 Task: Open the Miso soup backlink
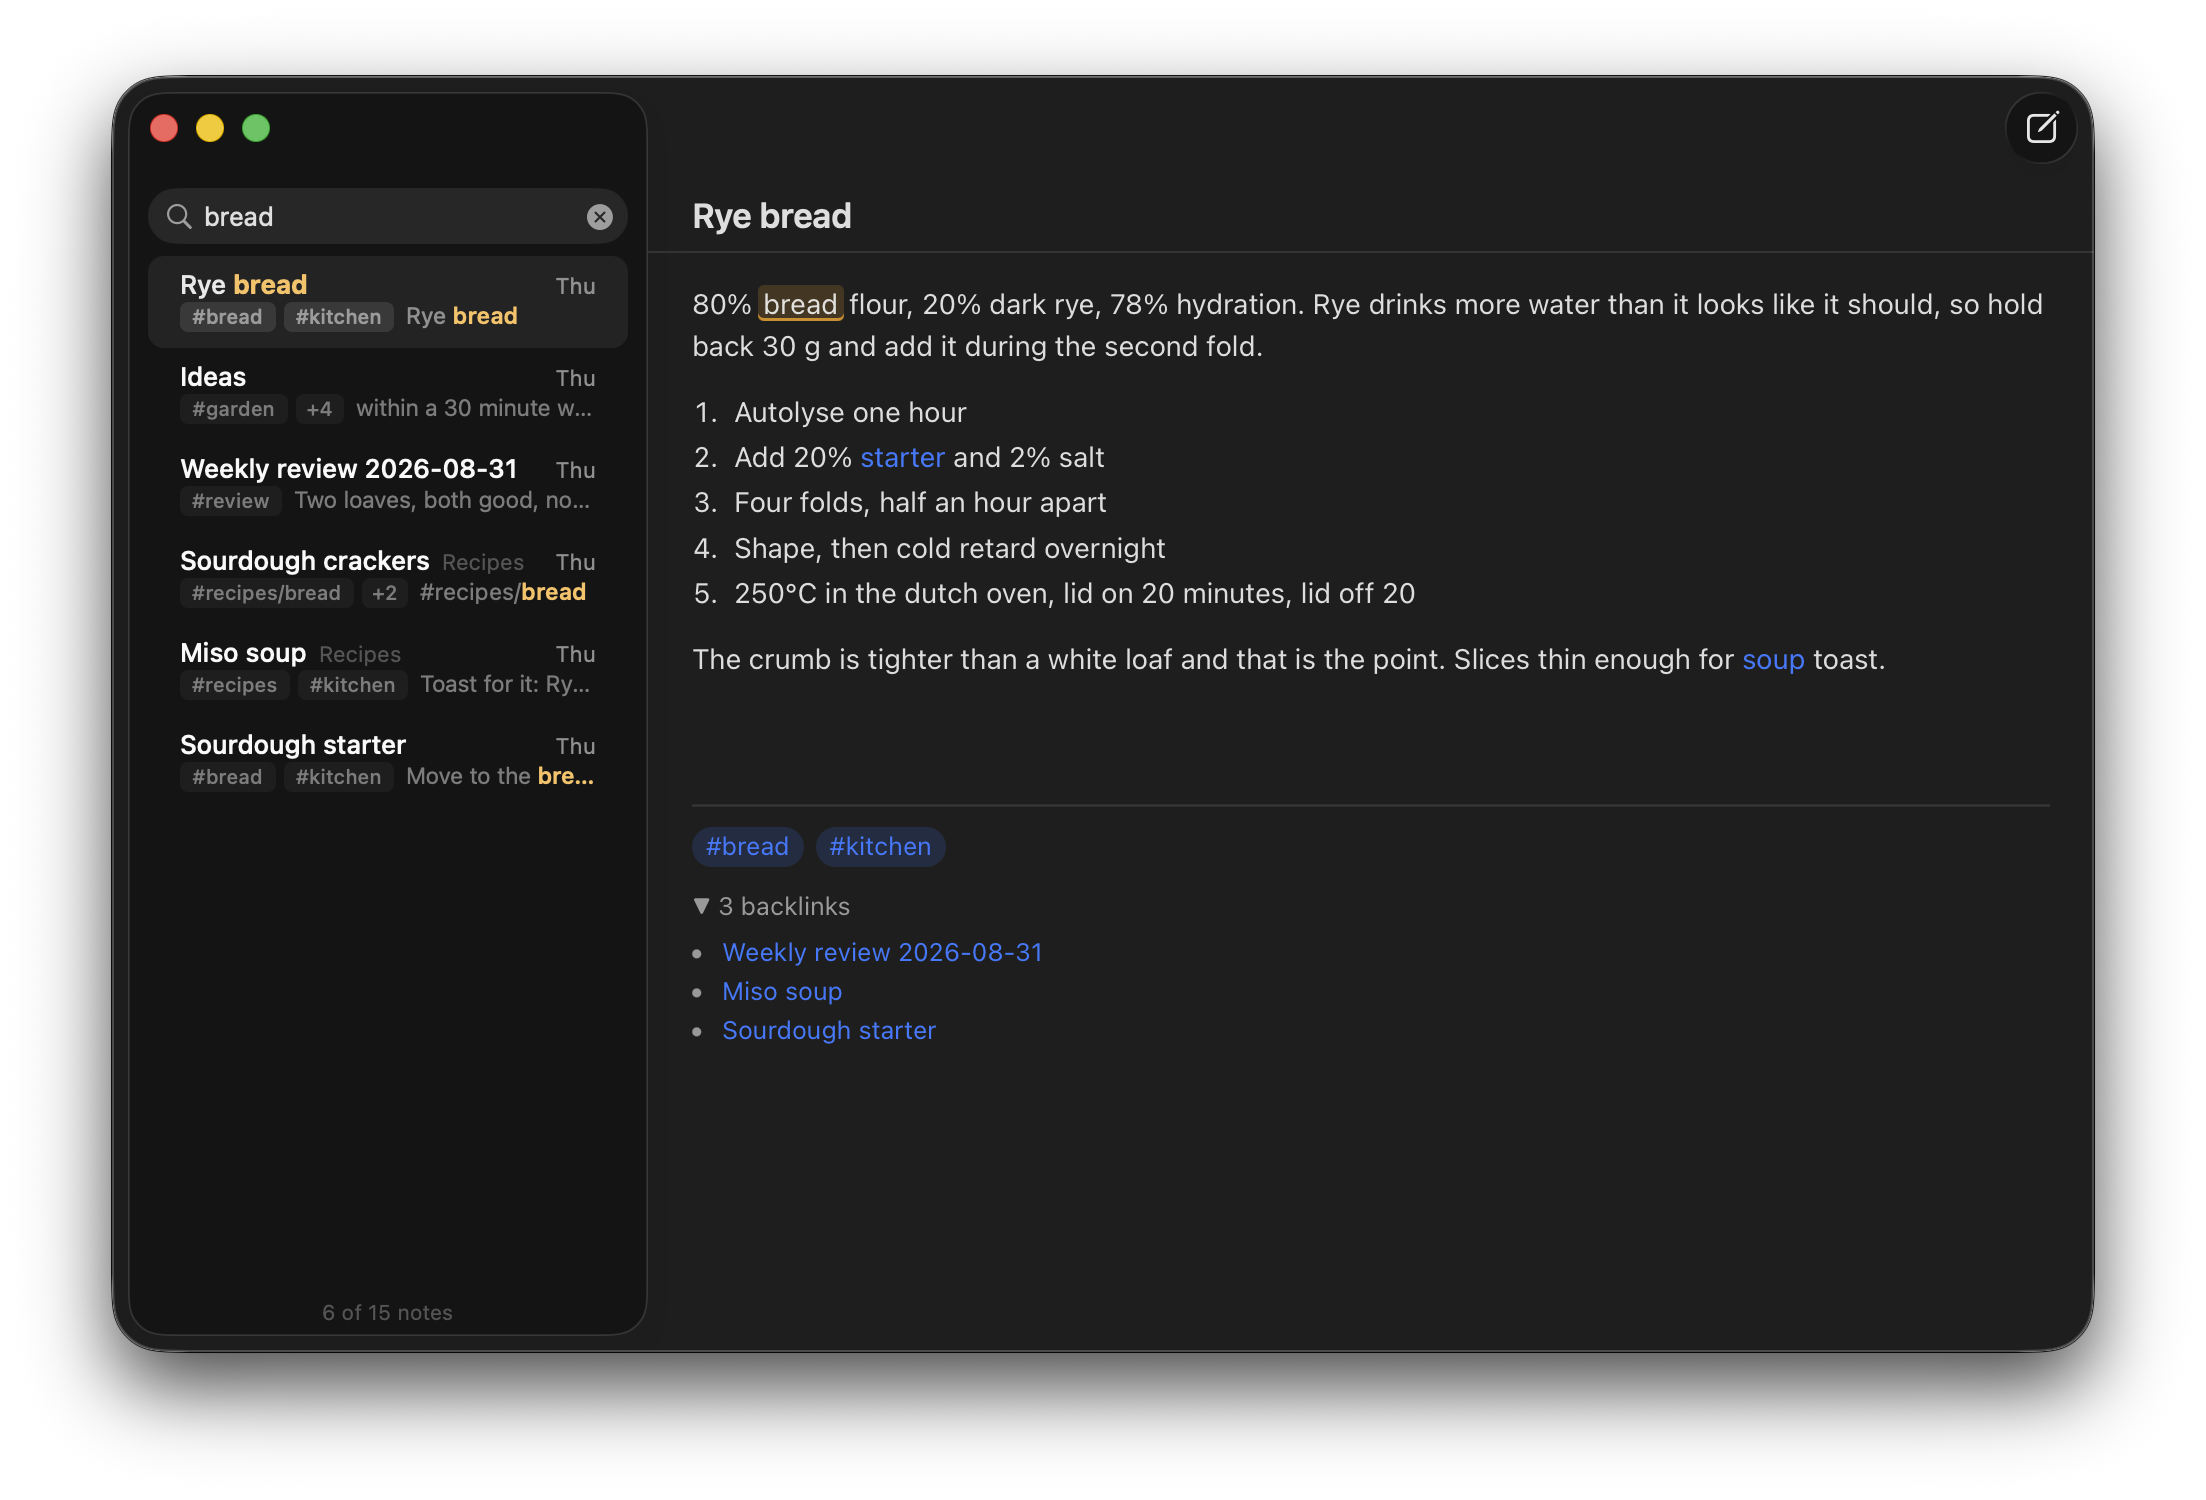[782, 991]
